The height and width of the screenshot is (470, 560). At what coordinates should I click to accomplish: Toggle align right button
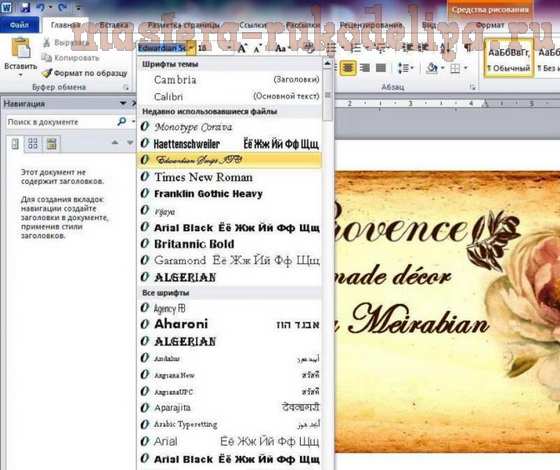click(365, 68)
